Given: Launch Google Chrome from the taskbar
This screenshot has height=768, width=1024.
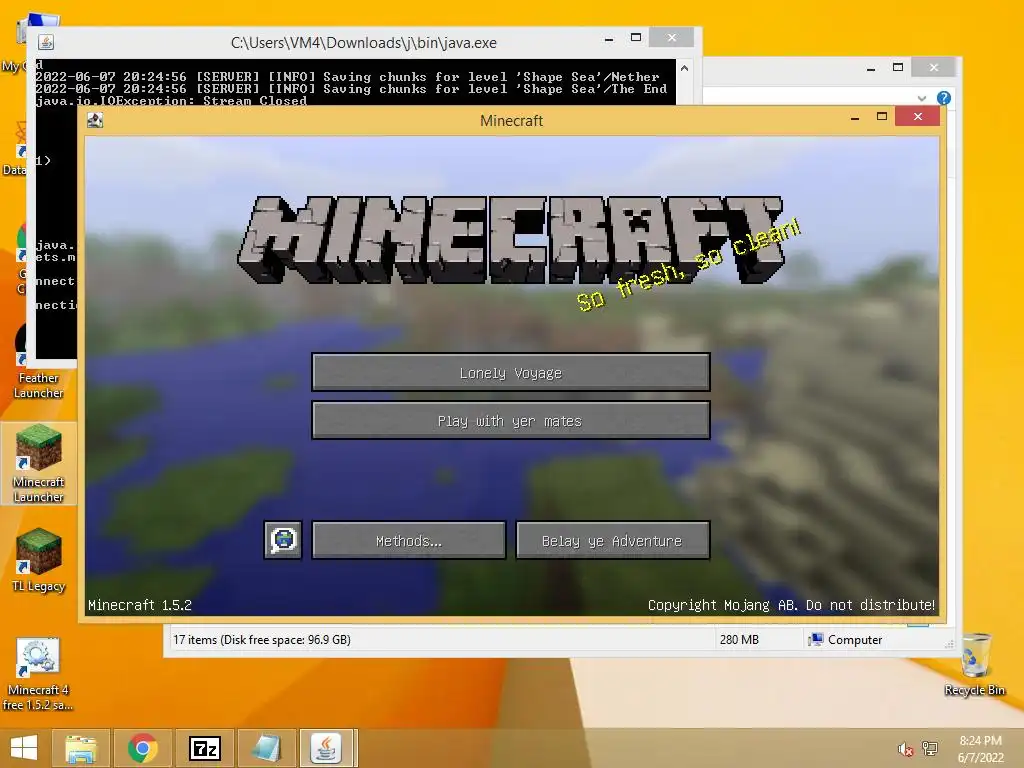Looking at the screenshot, I should click(142, 748).
